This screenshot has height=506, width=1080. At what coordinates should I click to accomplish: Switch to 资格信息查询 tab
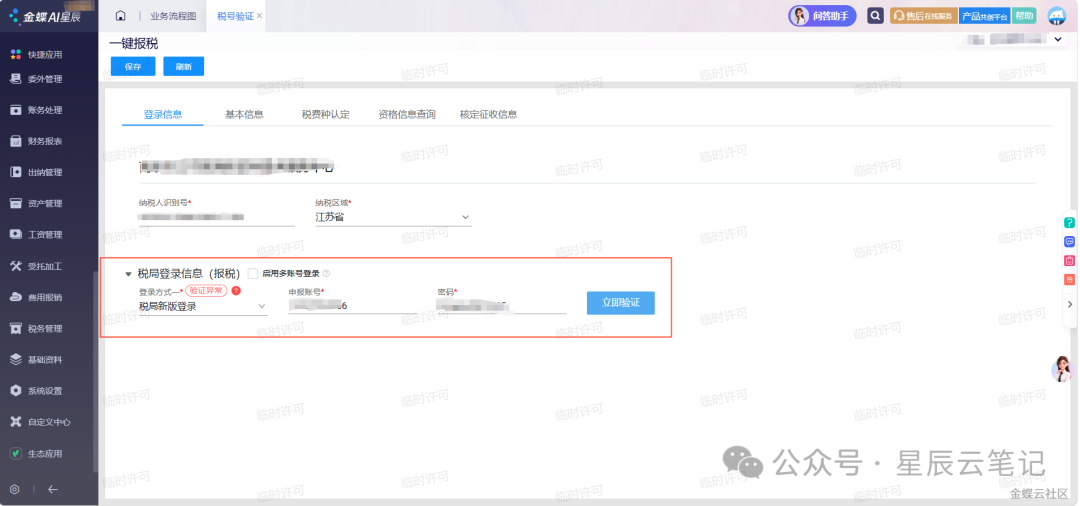pyautogui.click(x=407, y=114)
